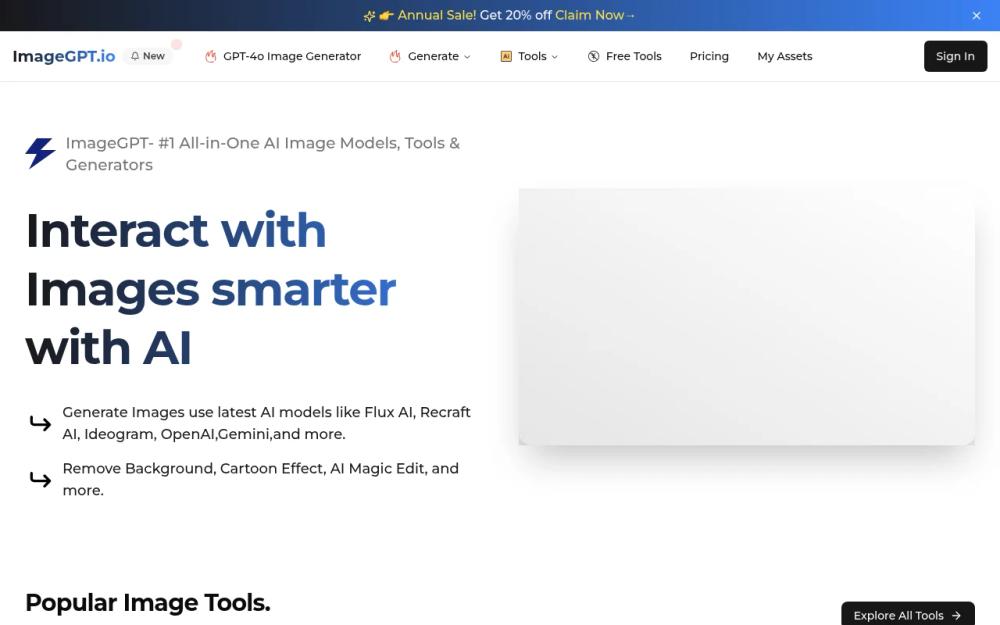Screen dimensions: 1000x625
Task: Click the 'Popular Image Tools.' heading
Action: [147, 602]
